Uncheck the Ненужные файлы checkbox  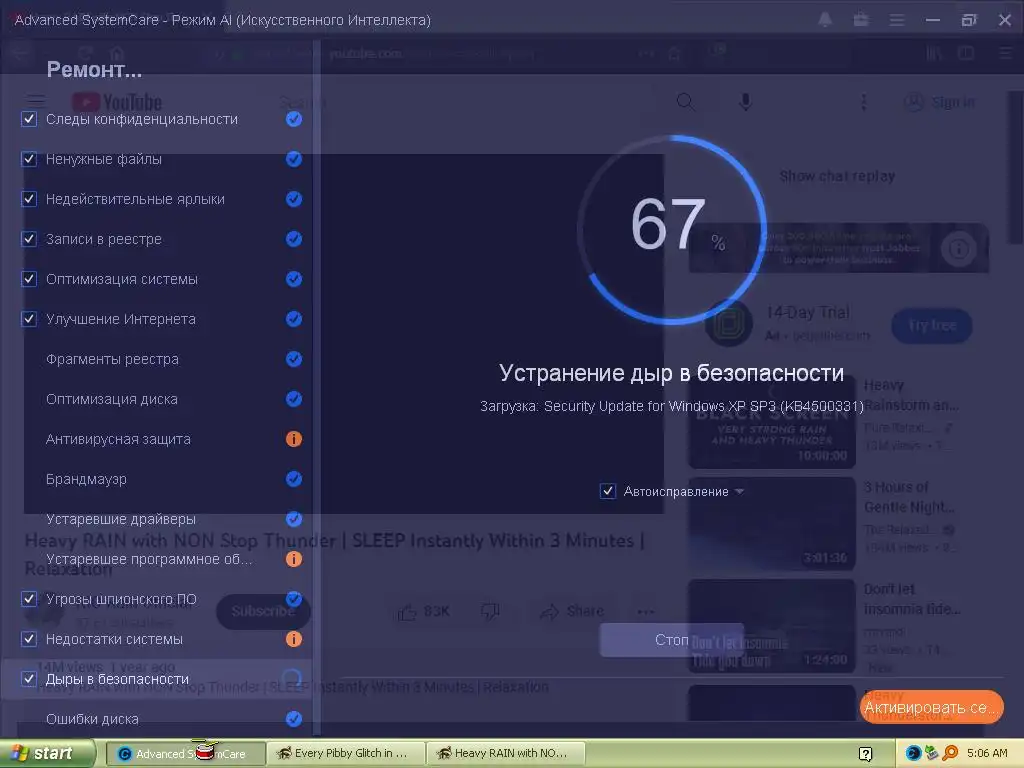29,159
